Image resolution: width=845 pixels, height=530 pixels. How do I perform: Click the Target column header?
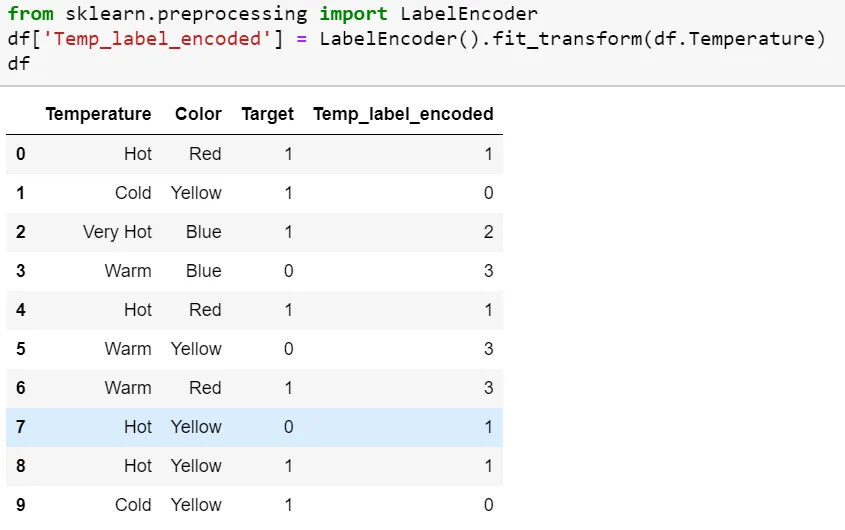click(x=267, y=114)
